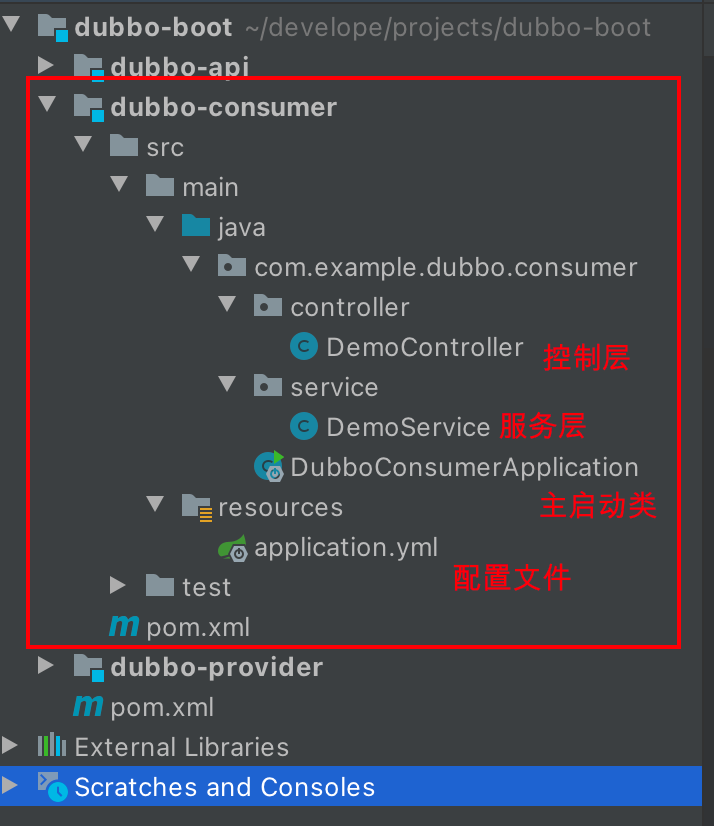The height and width of the screenshot is (826, 714).
Task: Collapse the dubbo-consumer module
Action: point(47,104)
